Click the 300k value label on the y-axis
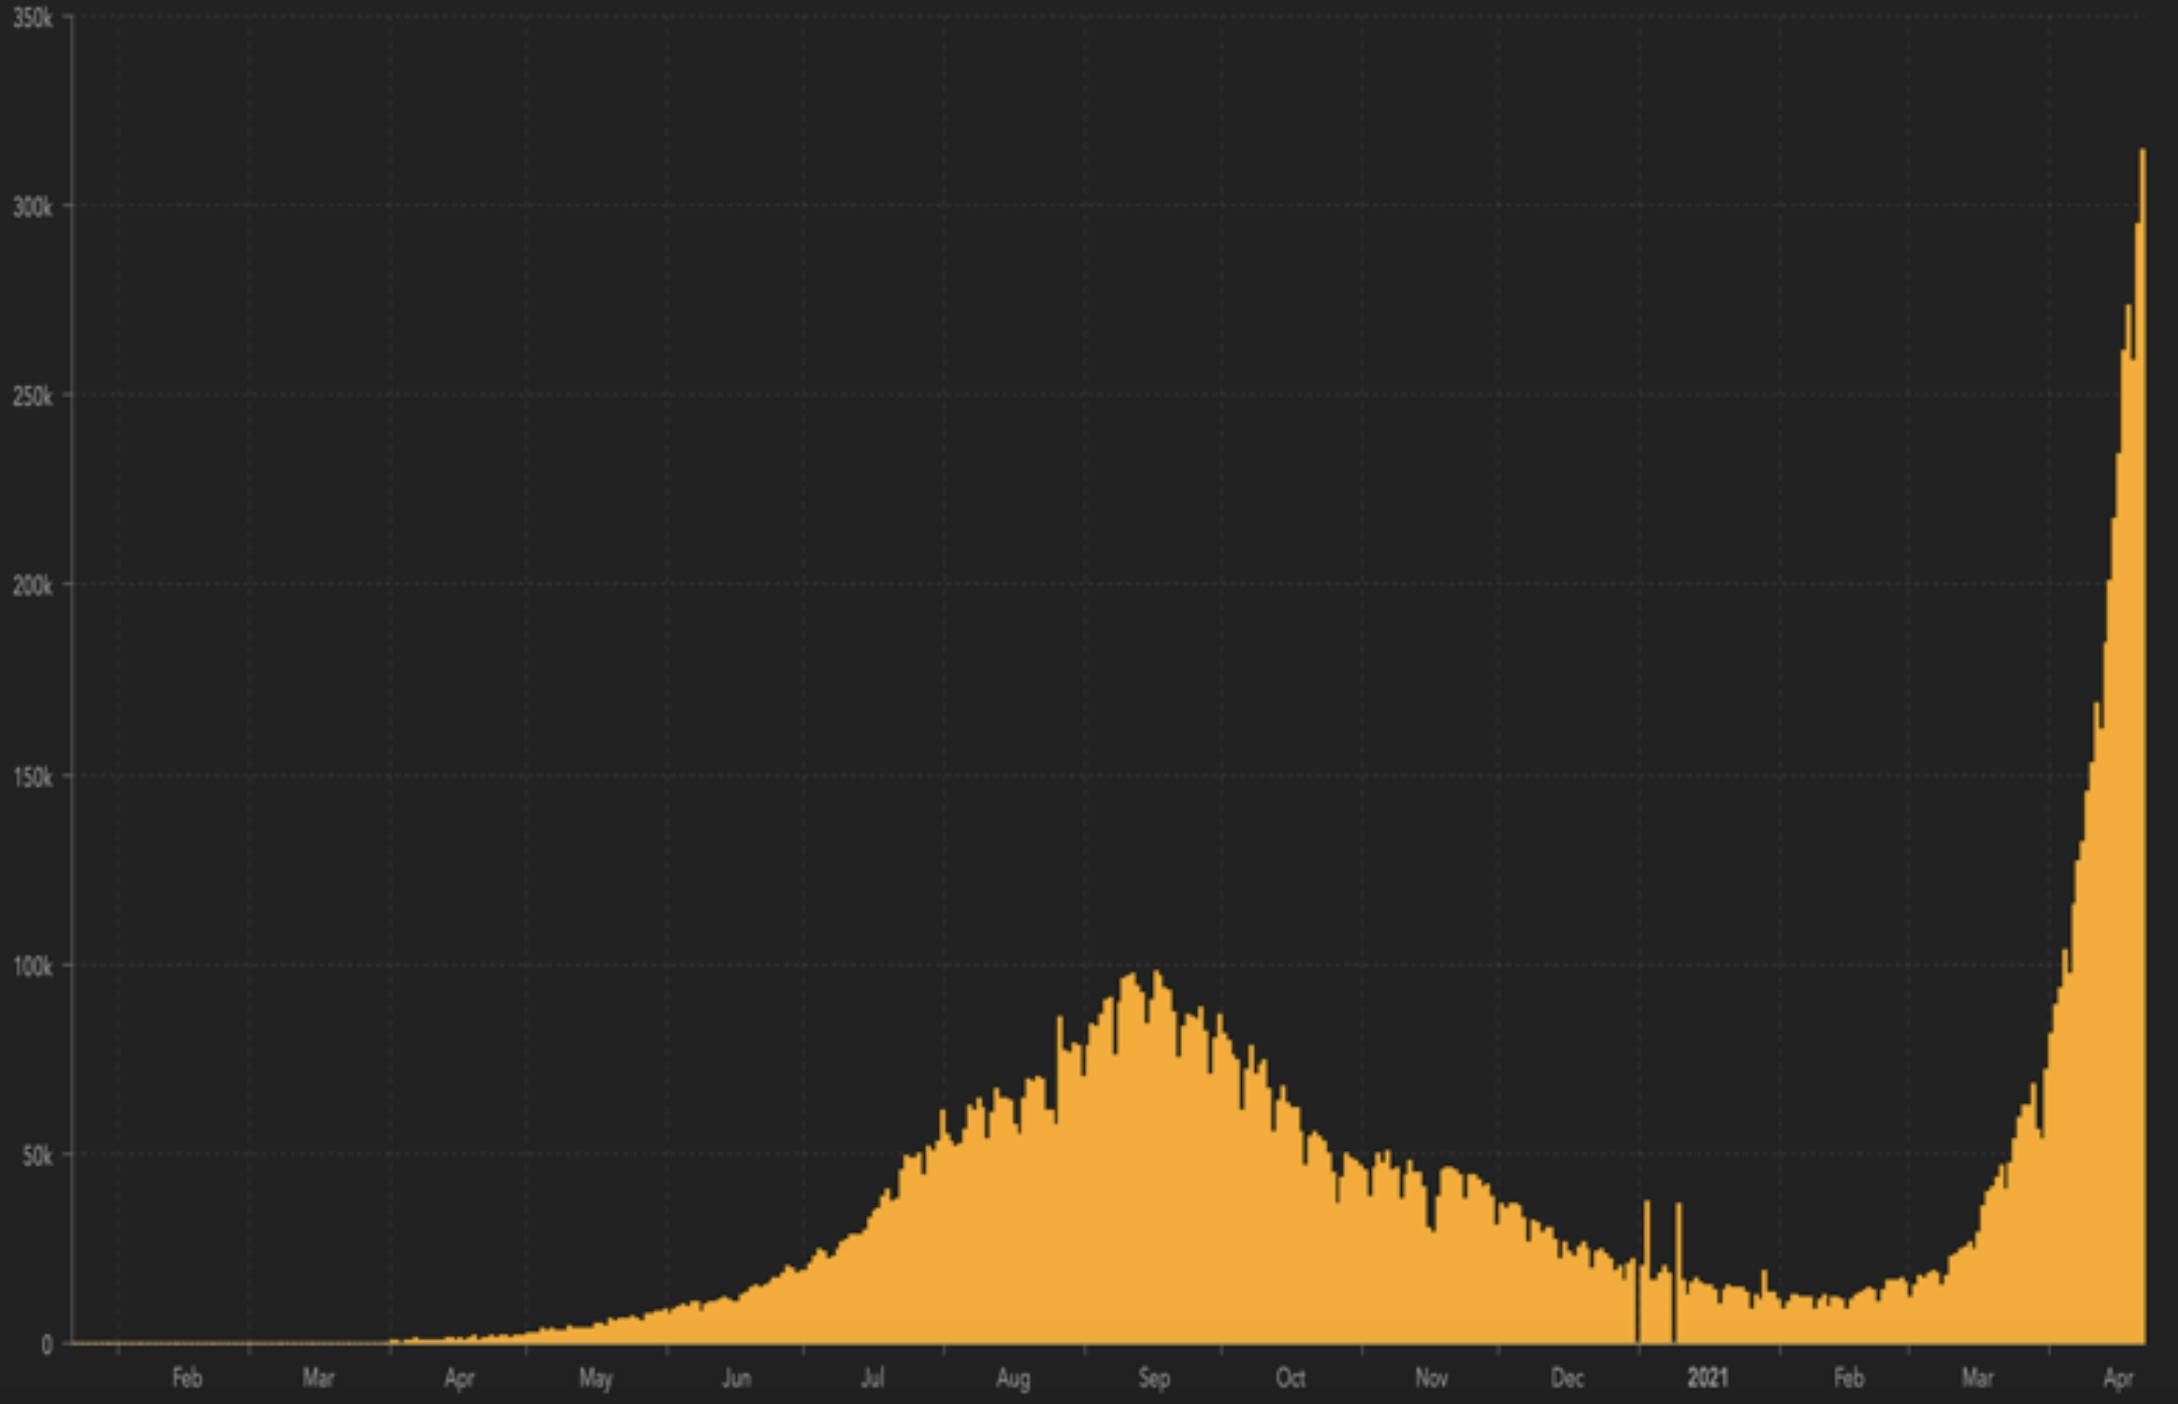Viewport: 2178px width, 1404px height. coord(33,207)
